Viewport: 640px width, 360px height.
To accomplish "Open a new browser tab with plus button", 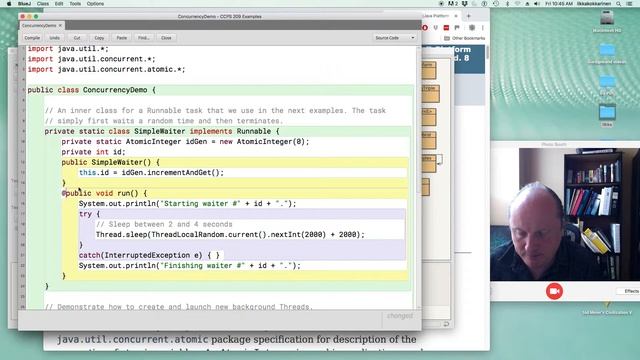I will [469, 16].
